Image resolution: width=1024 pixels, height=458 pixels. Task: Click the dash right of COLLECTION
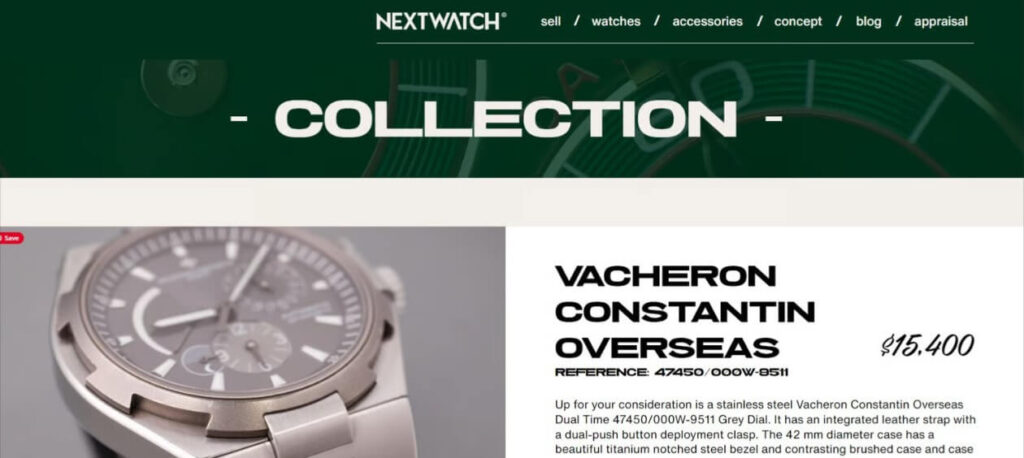pyautogui.click(x=773, y=119)
